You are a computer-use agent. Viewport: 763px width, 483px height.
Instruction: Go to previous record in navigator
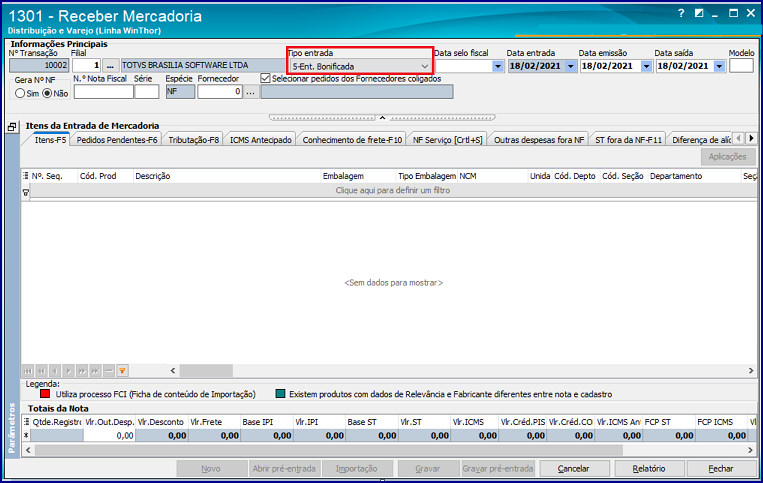55,371
